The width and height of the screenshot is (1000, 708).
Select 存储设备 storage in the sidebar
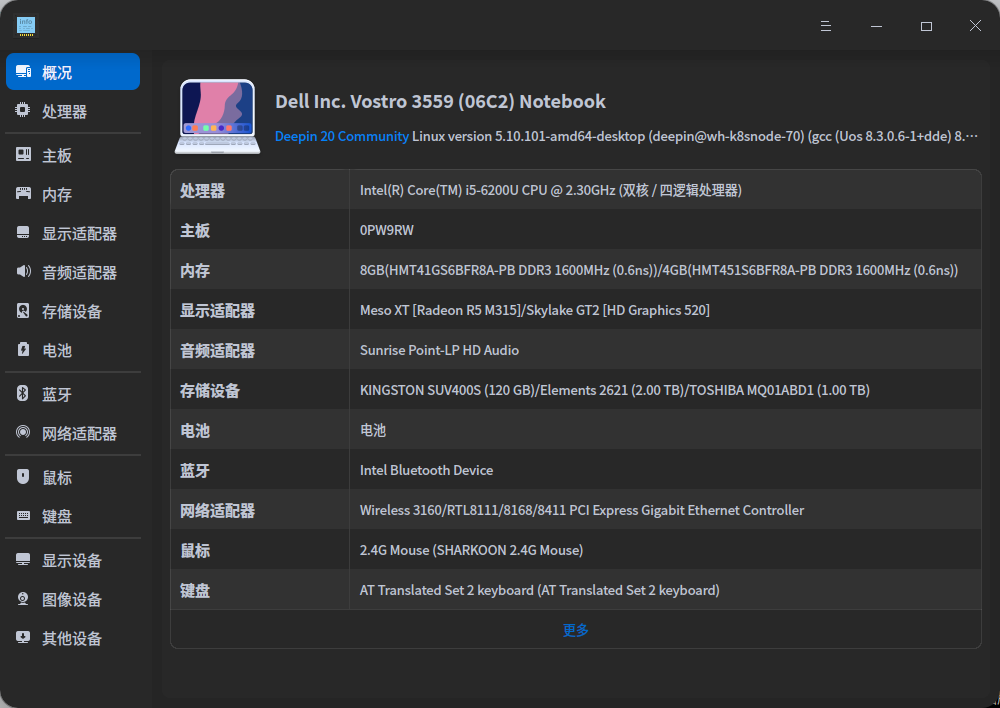(73, 311)
